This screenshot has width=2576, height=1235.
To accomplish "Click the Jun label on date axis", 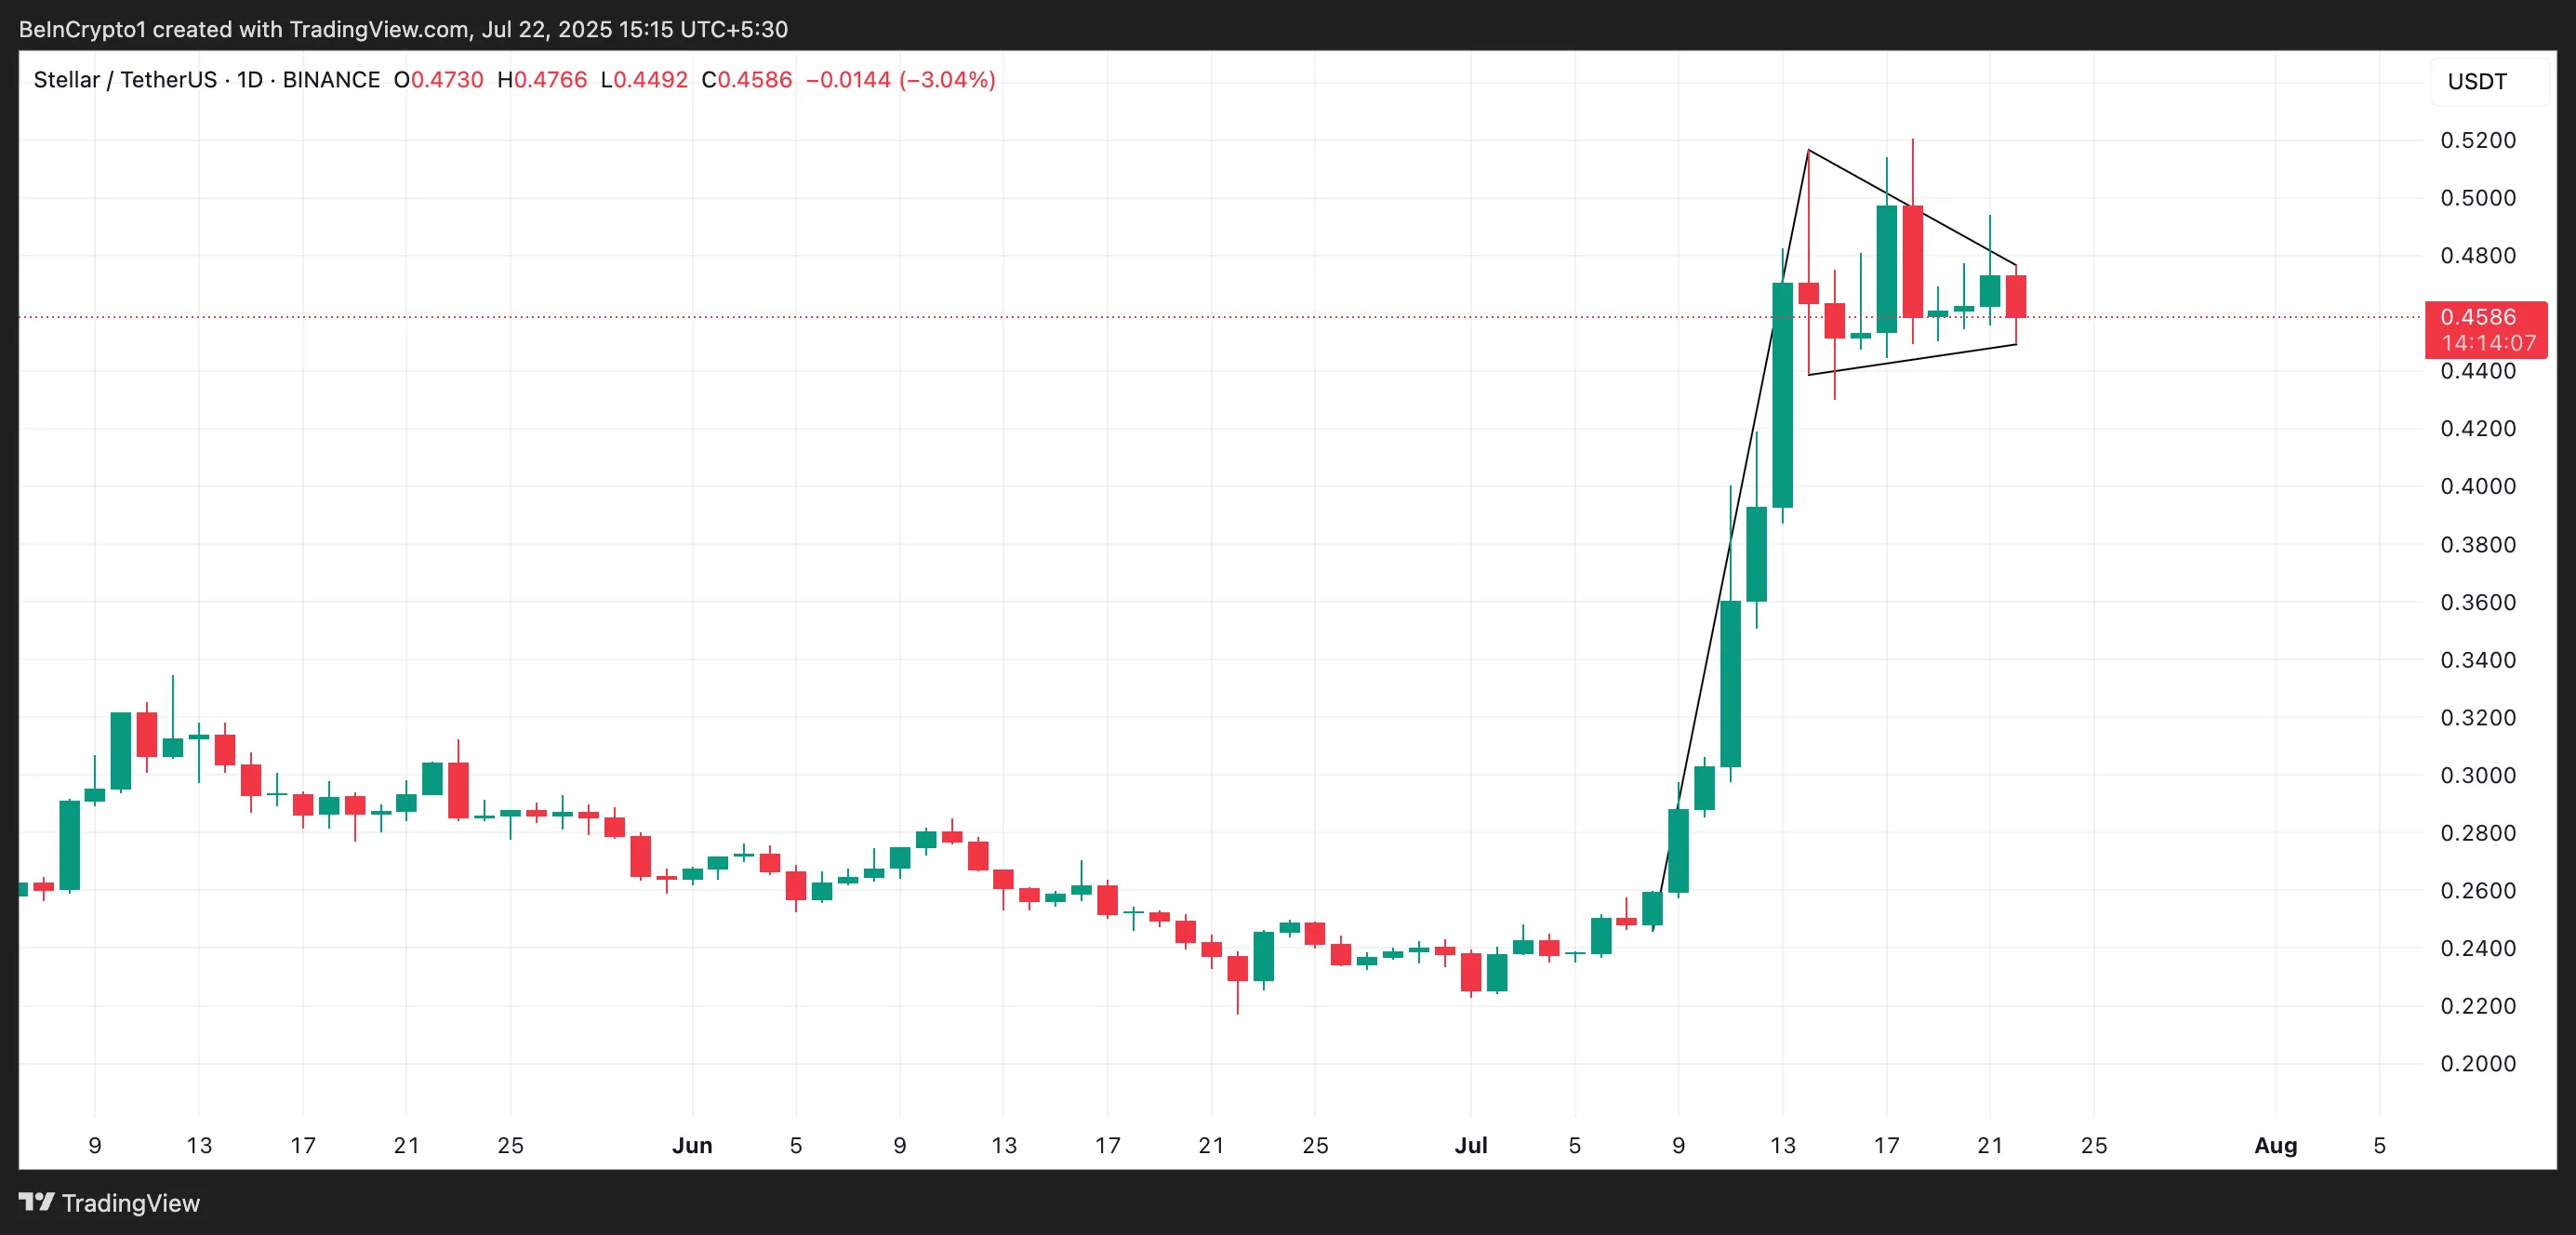I will point(692,1146).
